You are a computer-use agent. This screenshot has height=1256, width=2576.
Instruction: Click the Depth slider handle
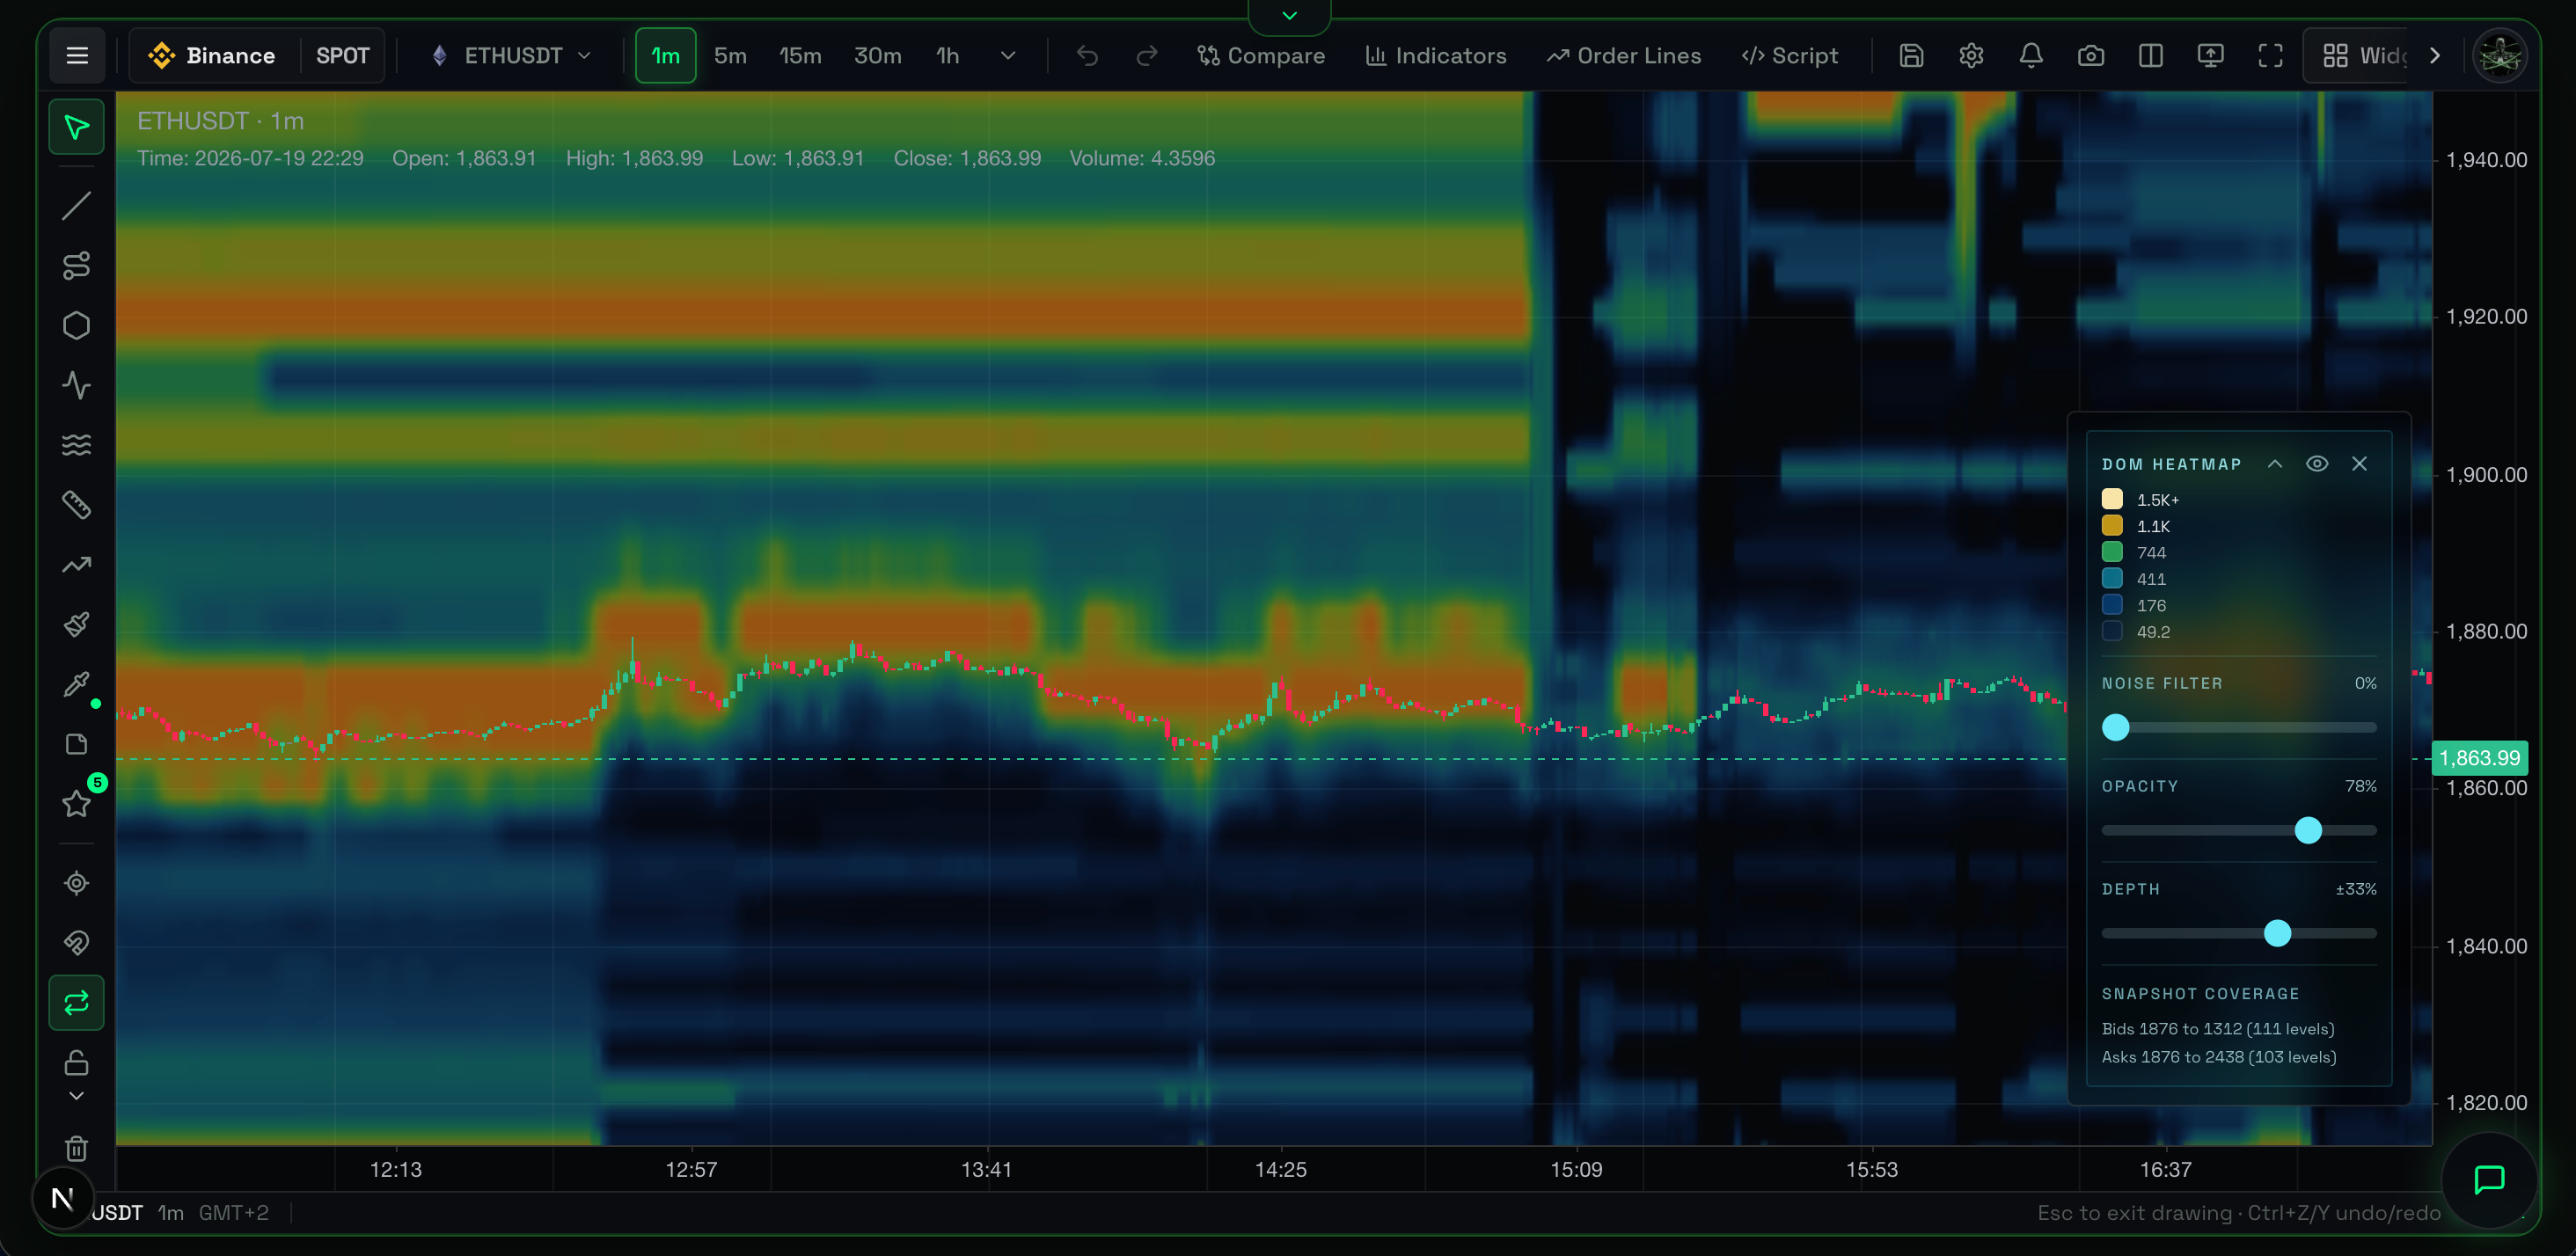(x=2277, y=934)
